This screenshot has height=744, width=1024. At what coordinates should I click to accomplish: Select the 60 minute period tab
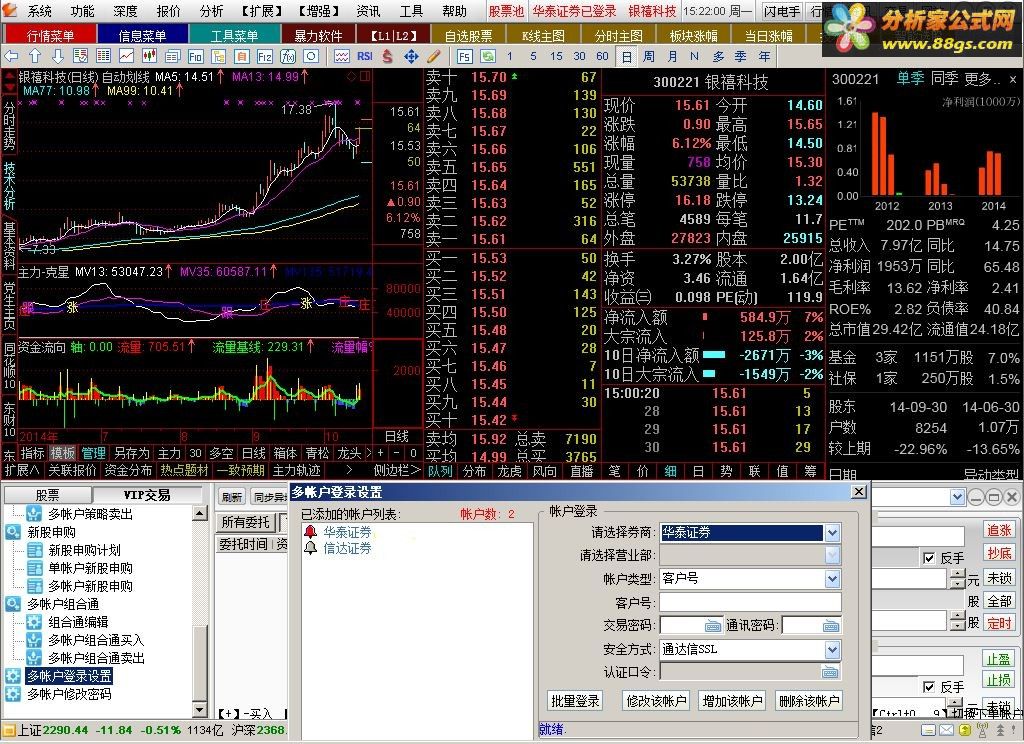coord(602,57)
